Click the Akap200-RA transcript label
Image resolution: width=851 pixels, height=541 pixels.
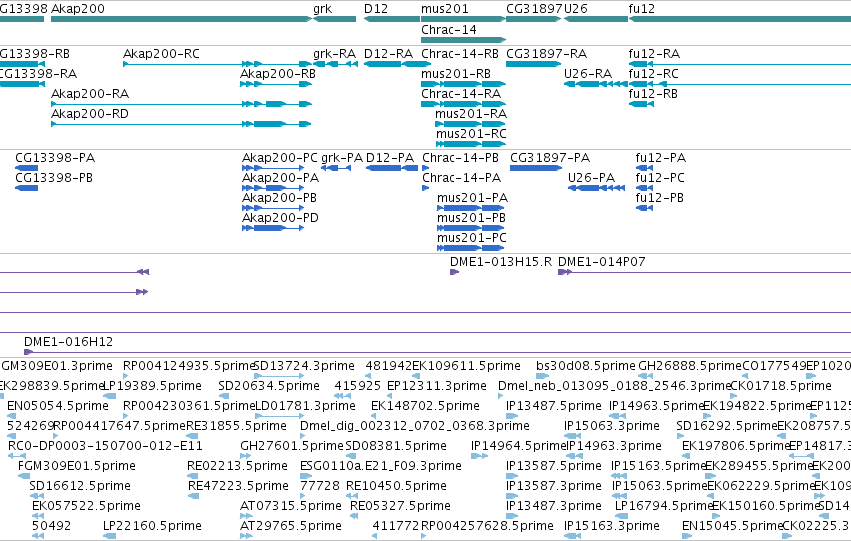point(90,94)
